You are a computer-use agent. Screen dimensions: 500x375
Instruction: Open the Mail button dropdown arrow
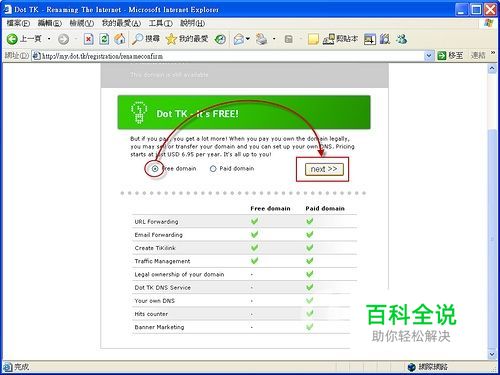tap(248, 39)
